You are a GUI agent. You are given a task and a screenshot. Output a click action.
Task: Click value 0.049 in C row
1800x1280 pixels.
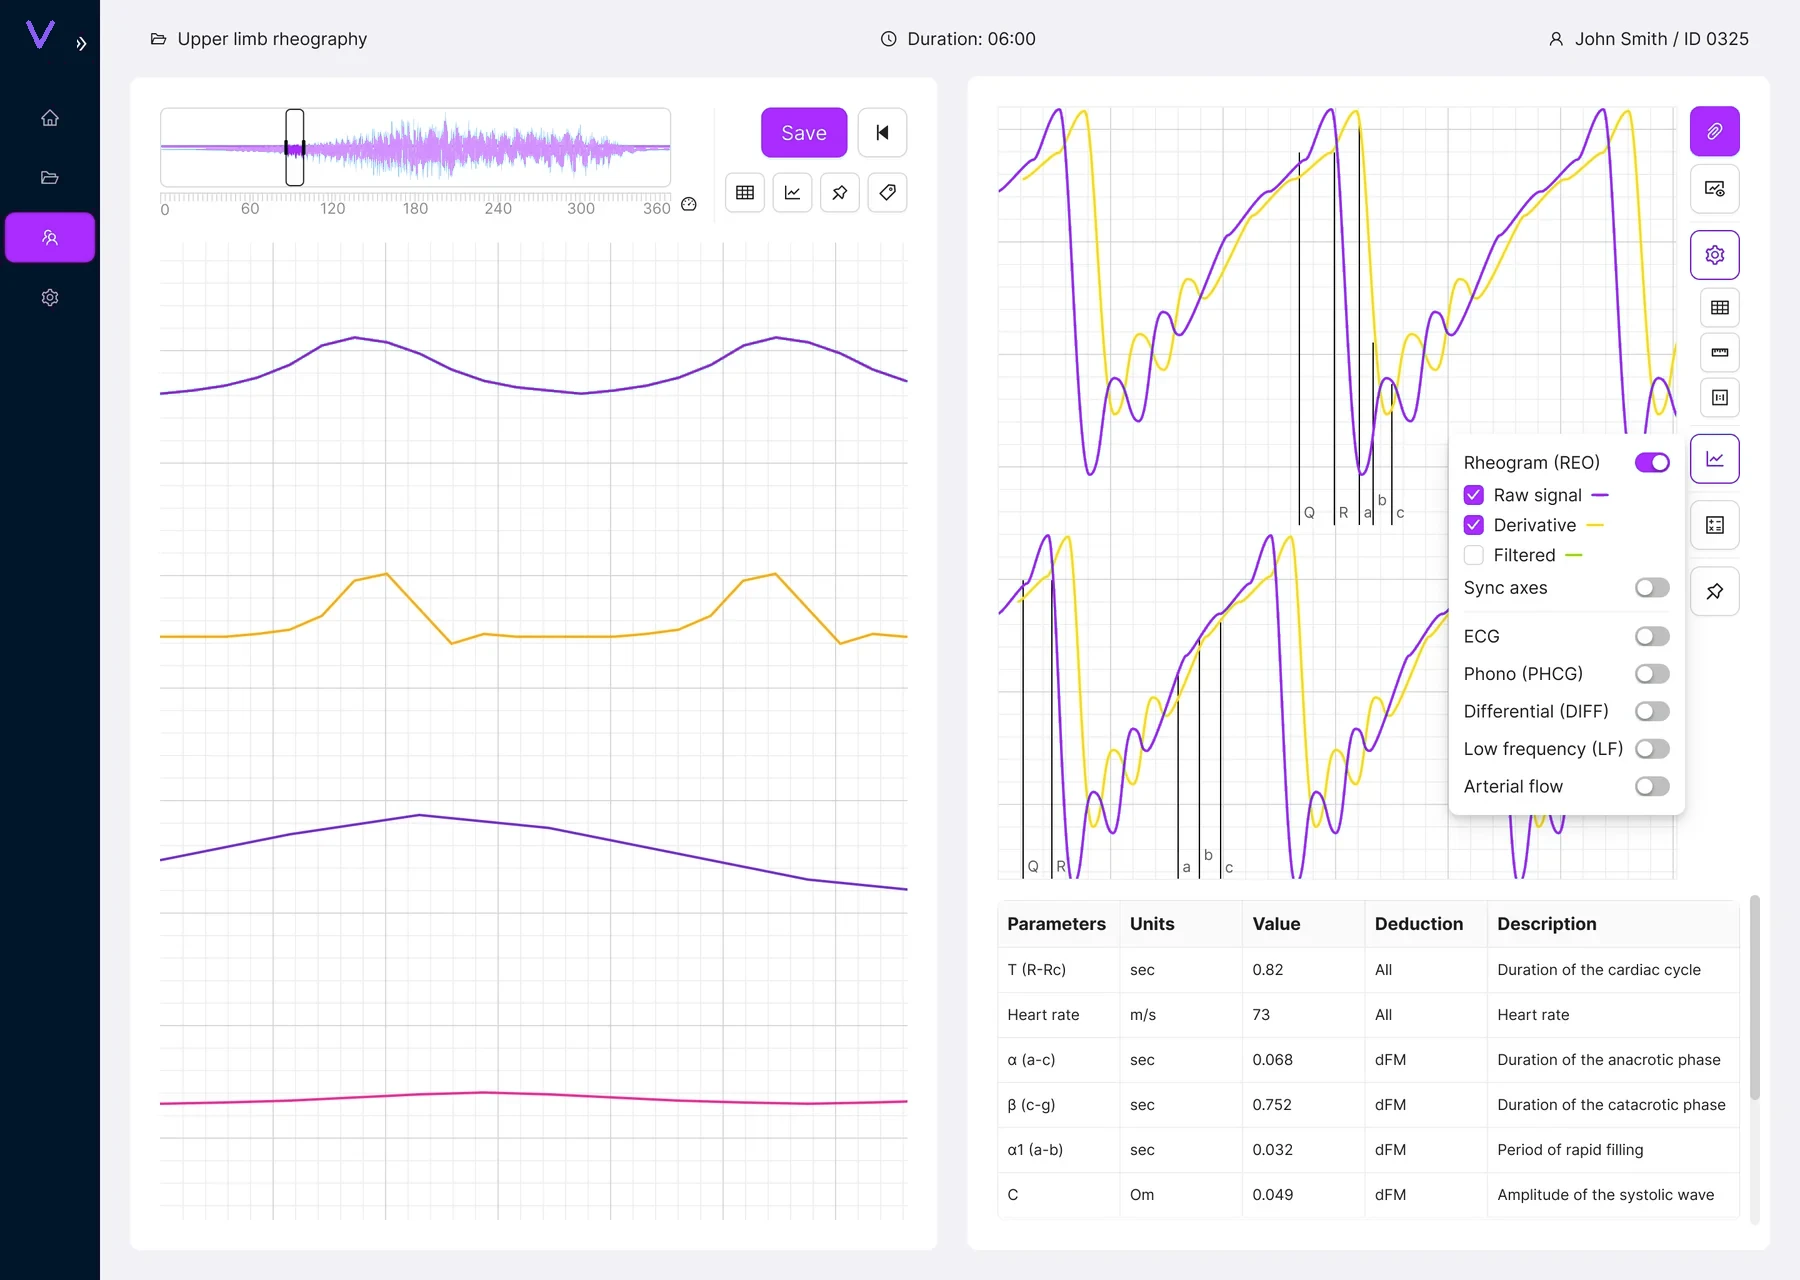click(1272, 1195)
